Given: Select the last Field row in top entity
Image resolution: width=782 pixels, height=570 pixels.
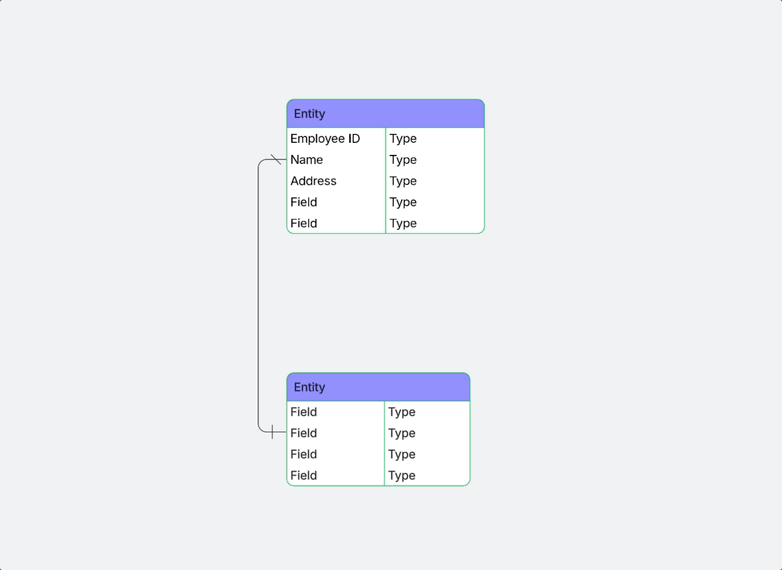Looking at the screenshot, I should coord(336,223).
